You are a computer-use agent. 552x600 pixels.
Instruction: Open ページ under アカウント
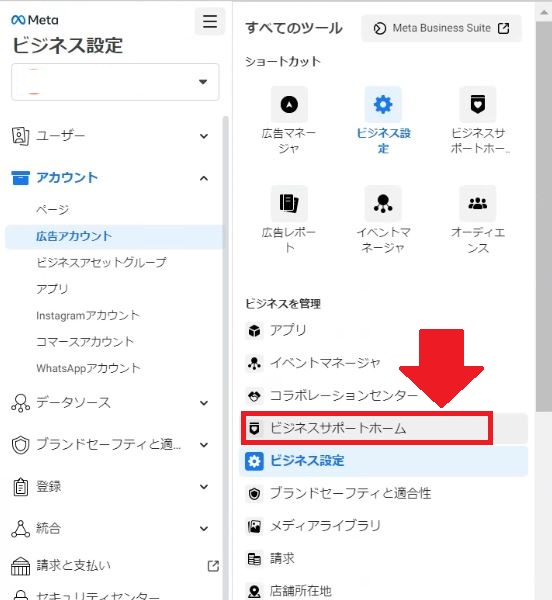pyautogui.click(x=52, y=209)
